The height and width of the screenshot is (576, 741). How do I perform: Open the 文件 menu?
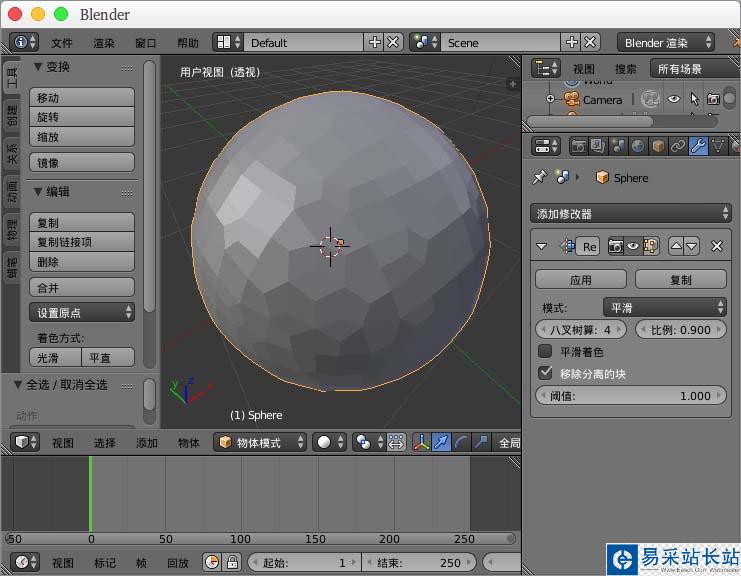(x=61, y=43)
